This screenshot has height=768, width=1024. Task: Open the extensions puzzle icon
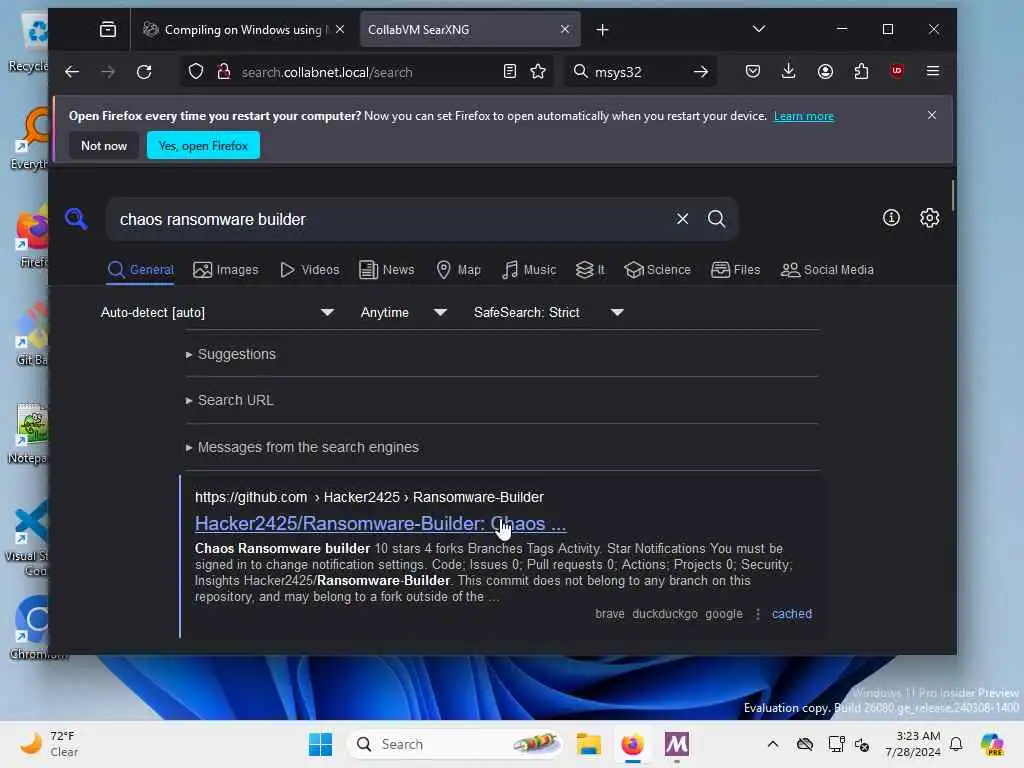click(x=861, y=72)
